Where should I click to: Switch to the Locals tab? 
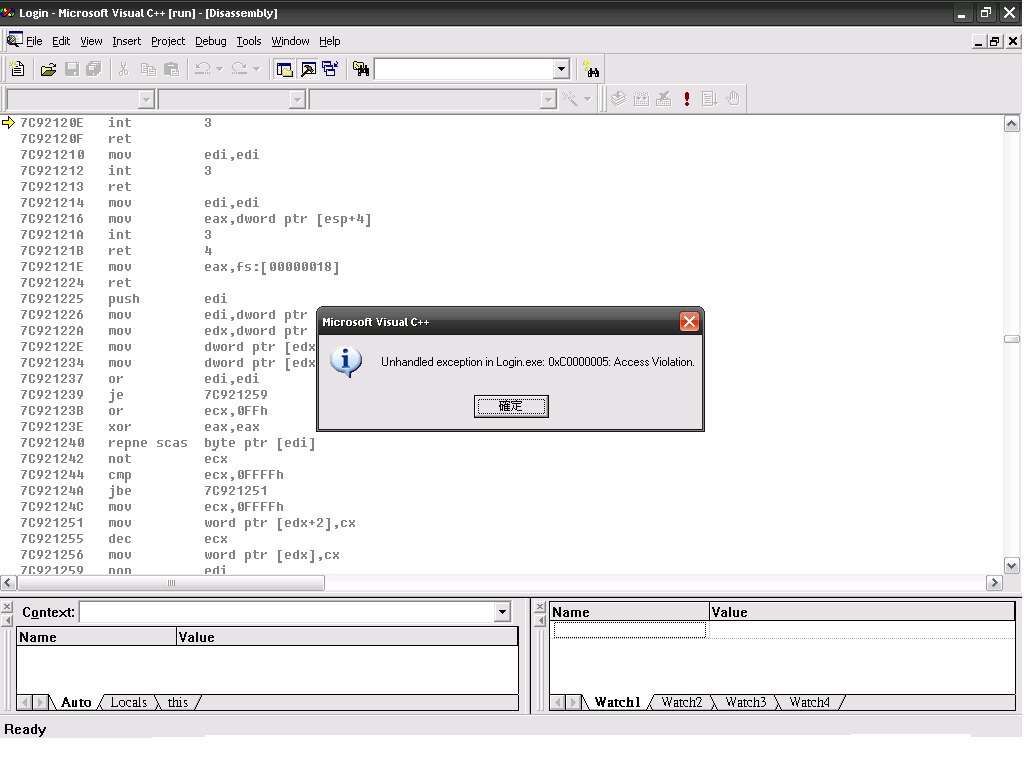(x=128, y=703)
